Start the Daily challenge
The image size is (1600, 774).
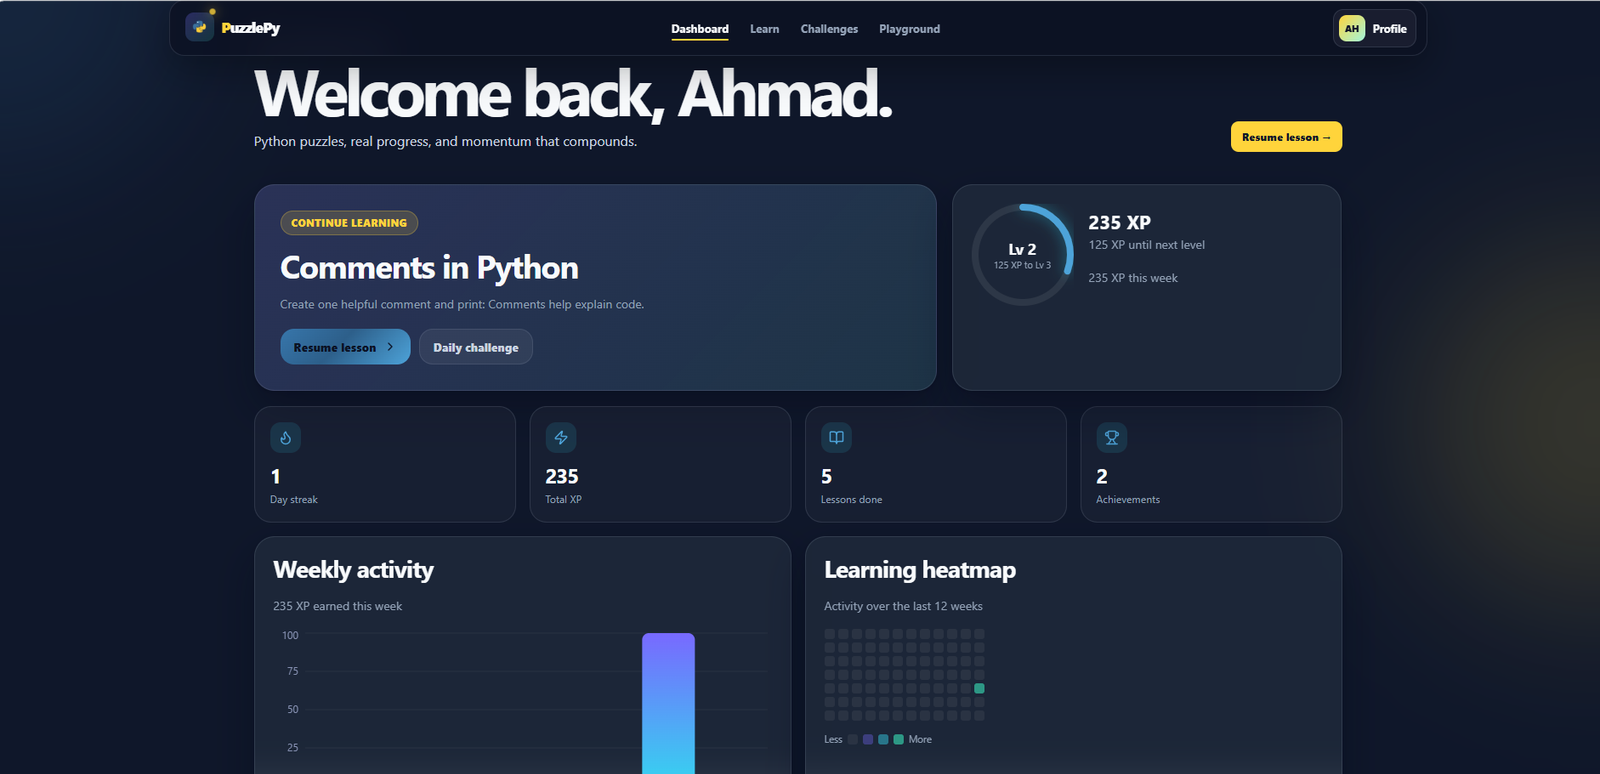(476, 347)
